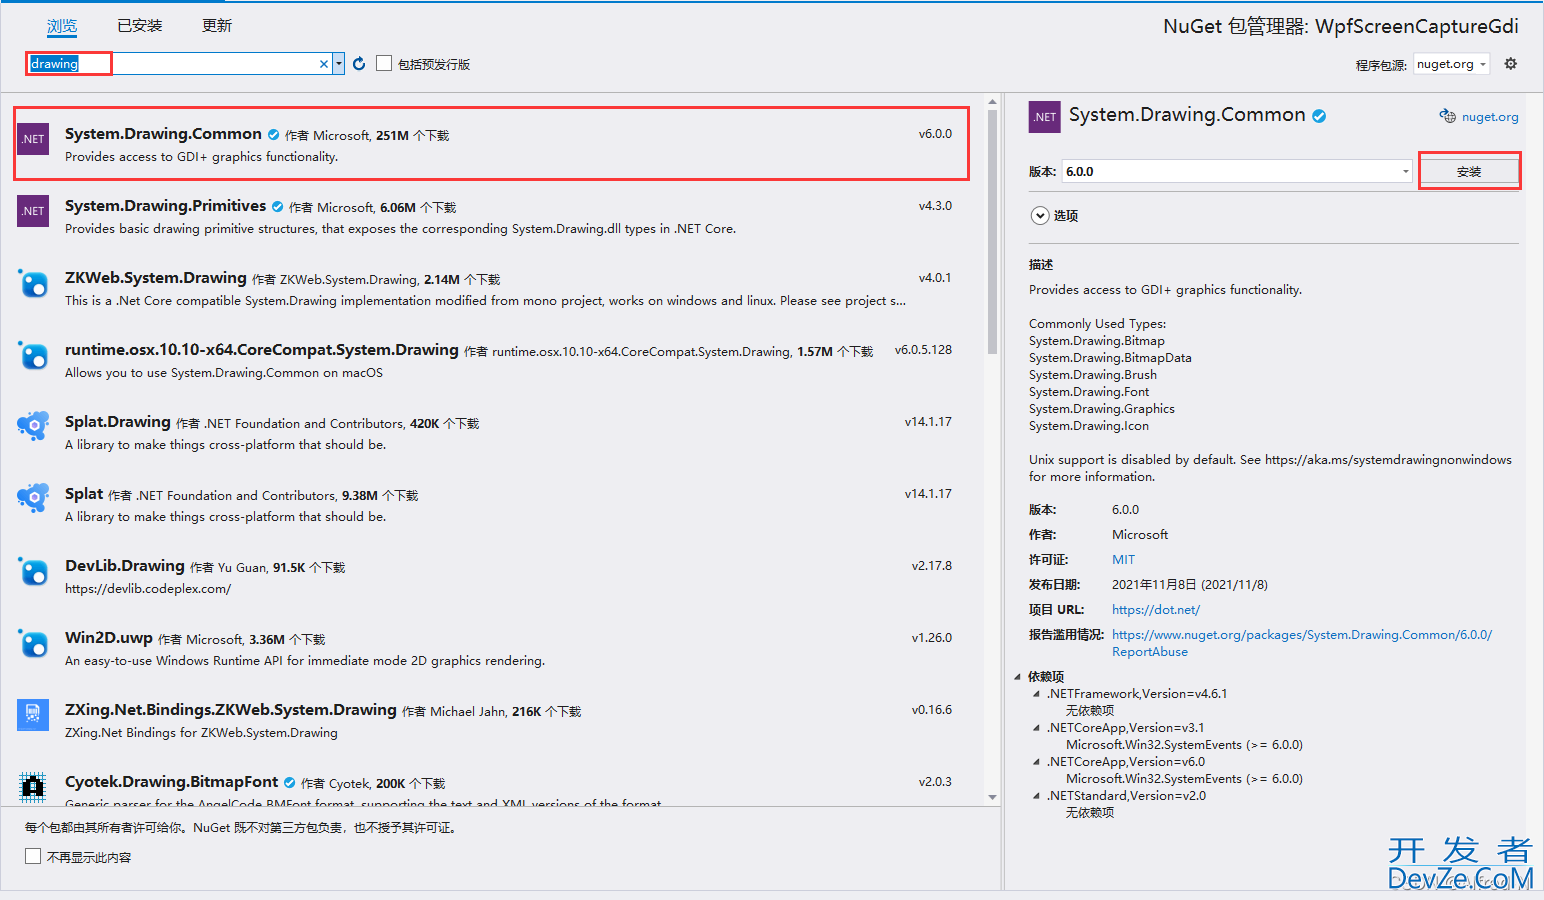Click the list scrollbar down arrow
The height and width of the screenshot is (900, 1544).
coord(992,797)
